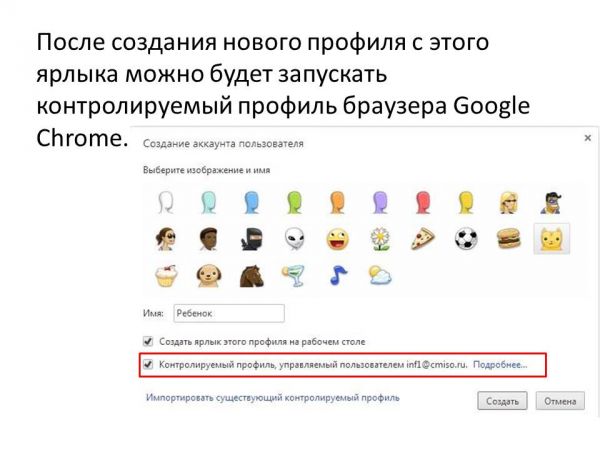Choose the ninja avatar image
600x450 pixels.
point(252,239)
